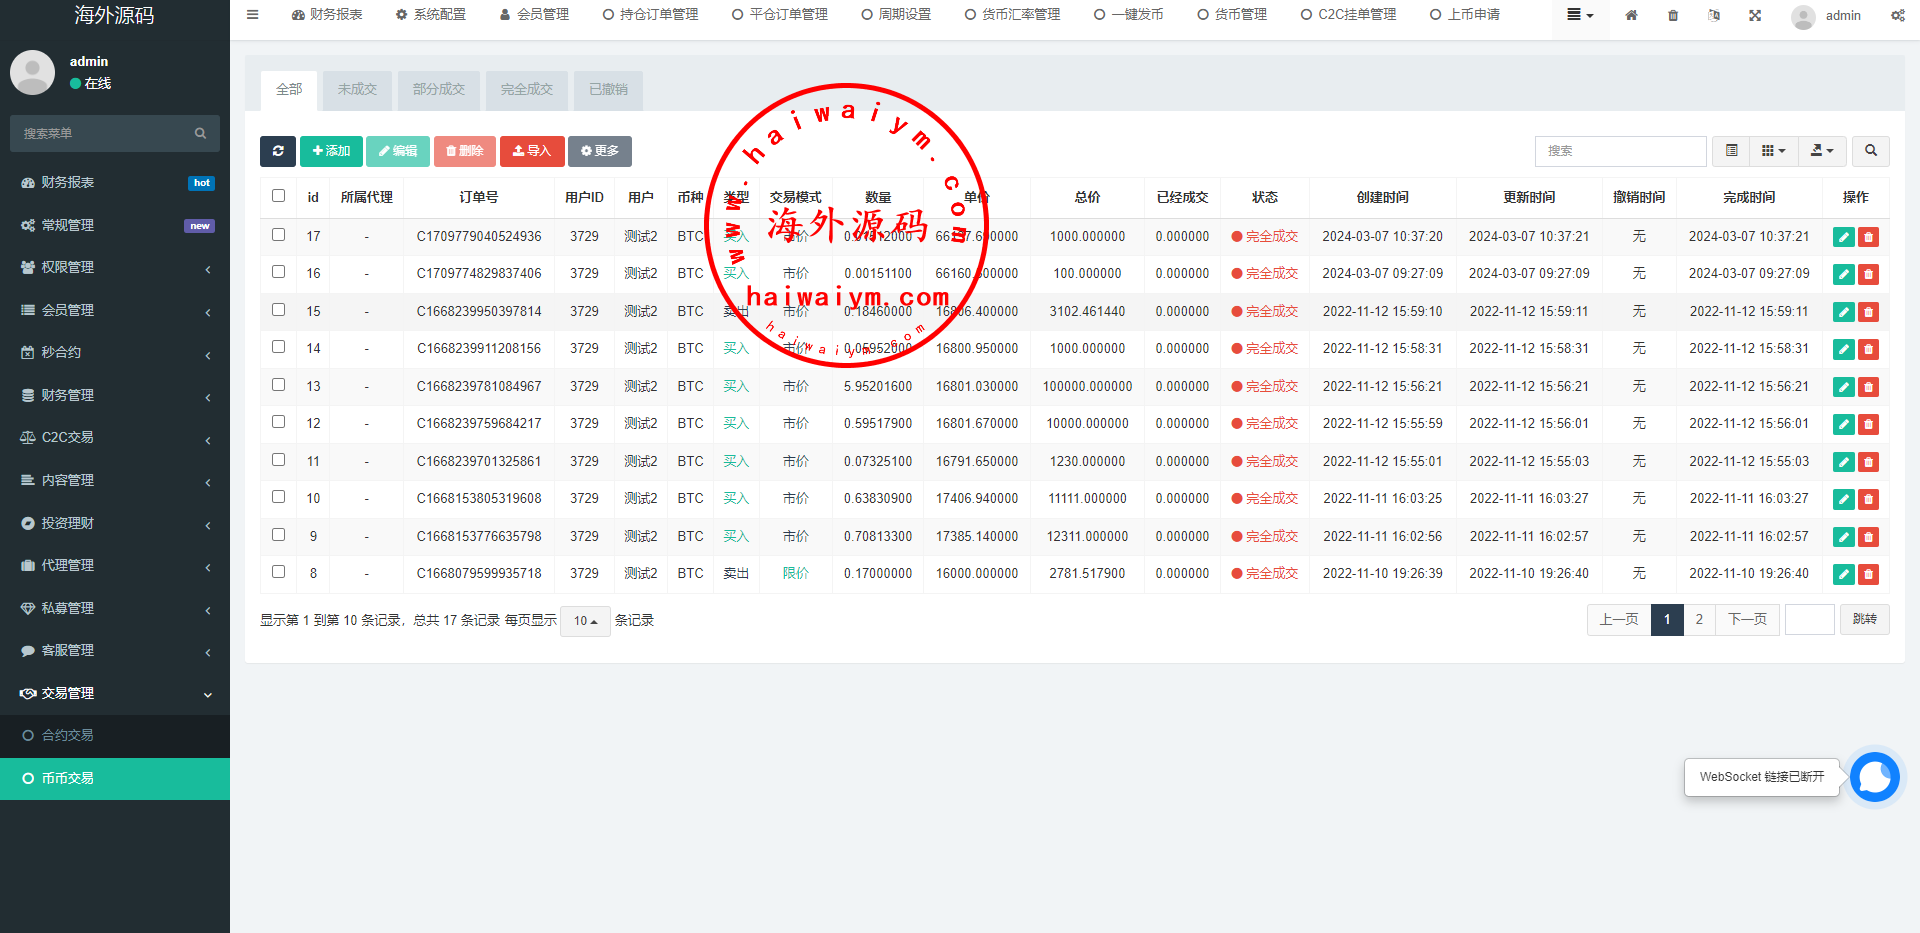
Task: Go to page 2 in pagination
Action: [x=1698, y=620]
